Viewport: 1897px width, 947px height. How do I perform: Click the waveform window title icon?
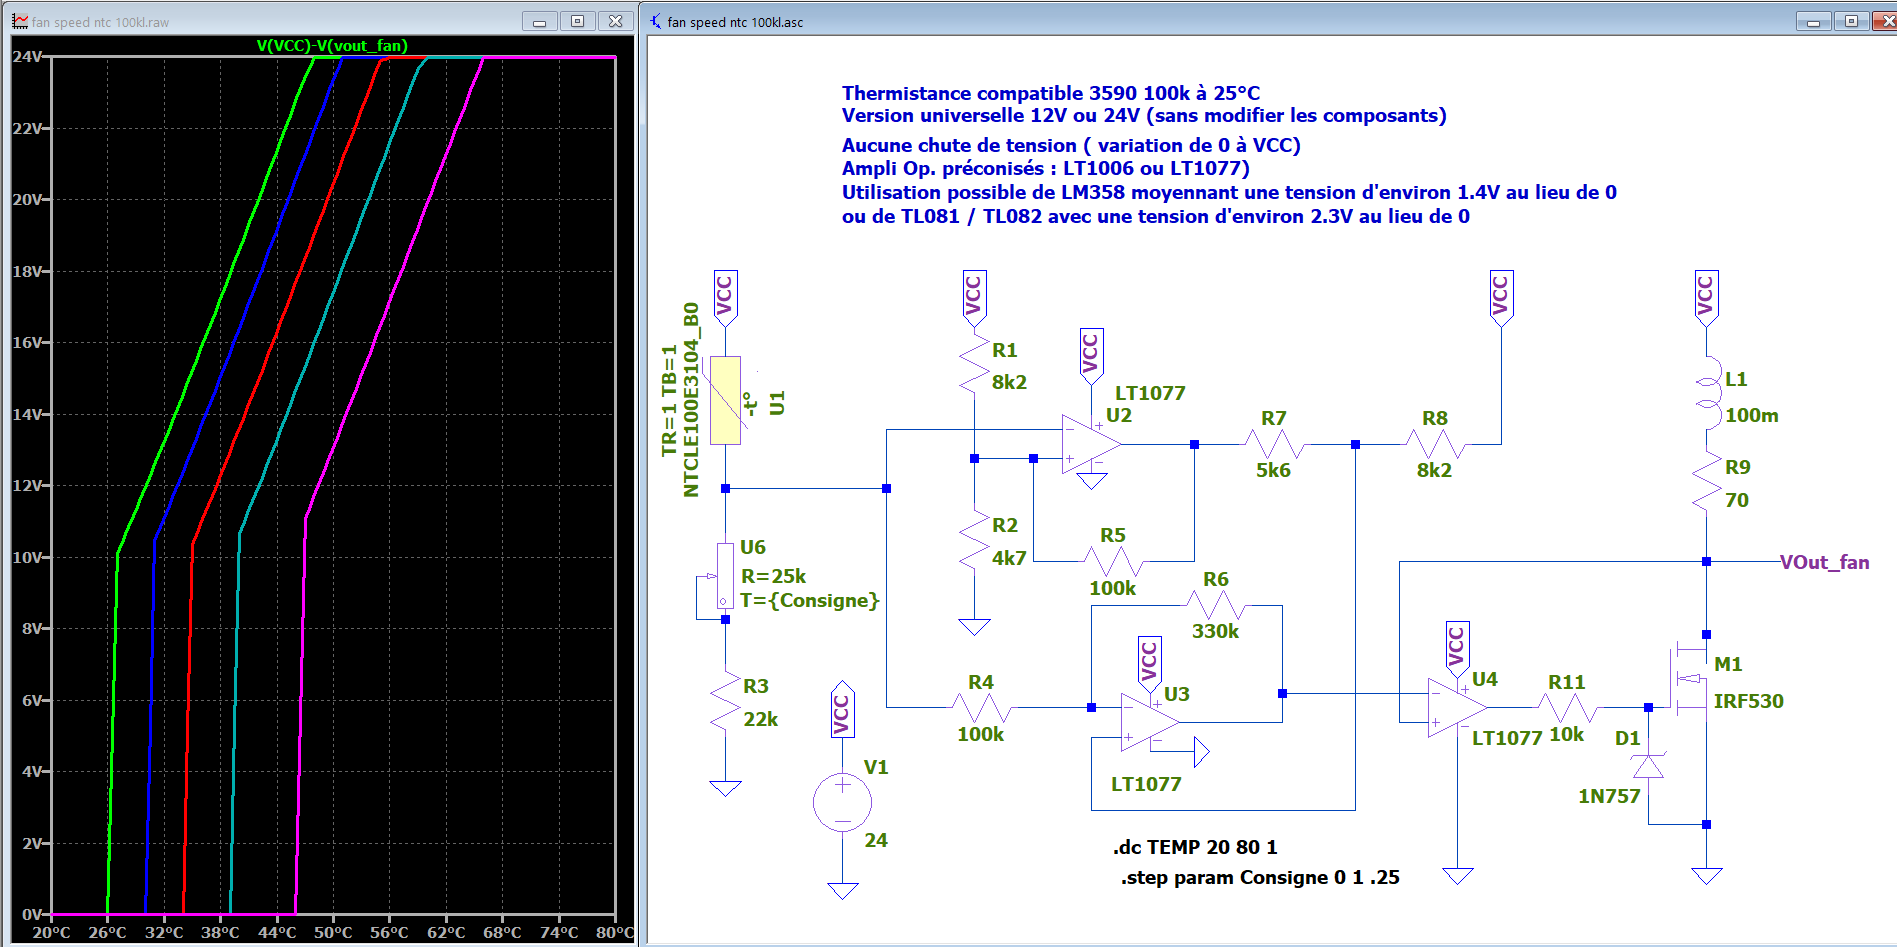tap(20, 21)
